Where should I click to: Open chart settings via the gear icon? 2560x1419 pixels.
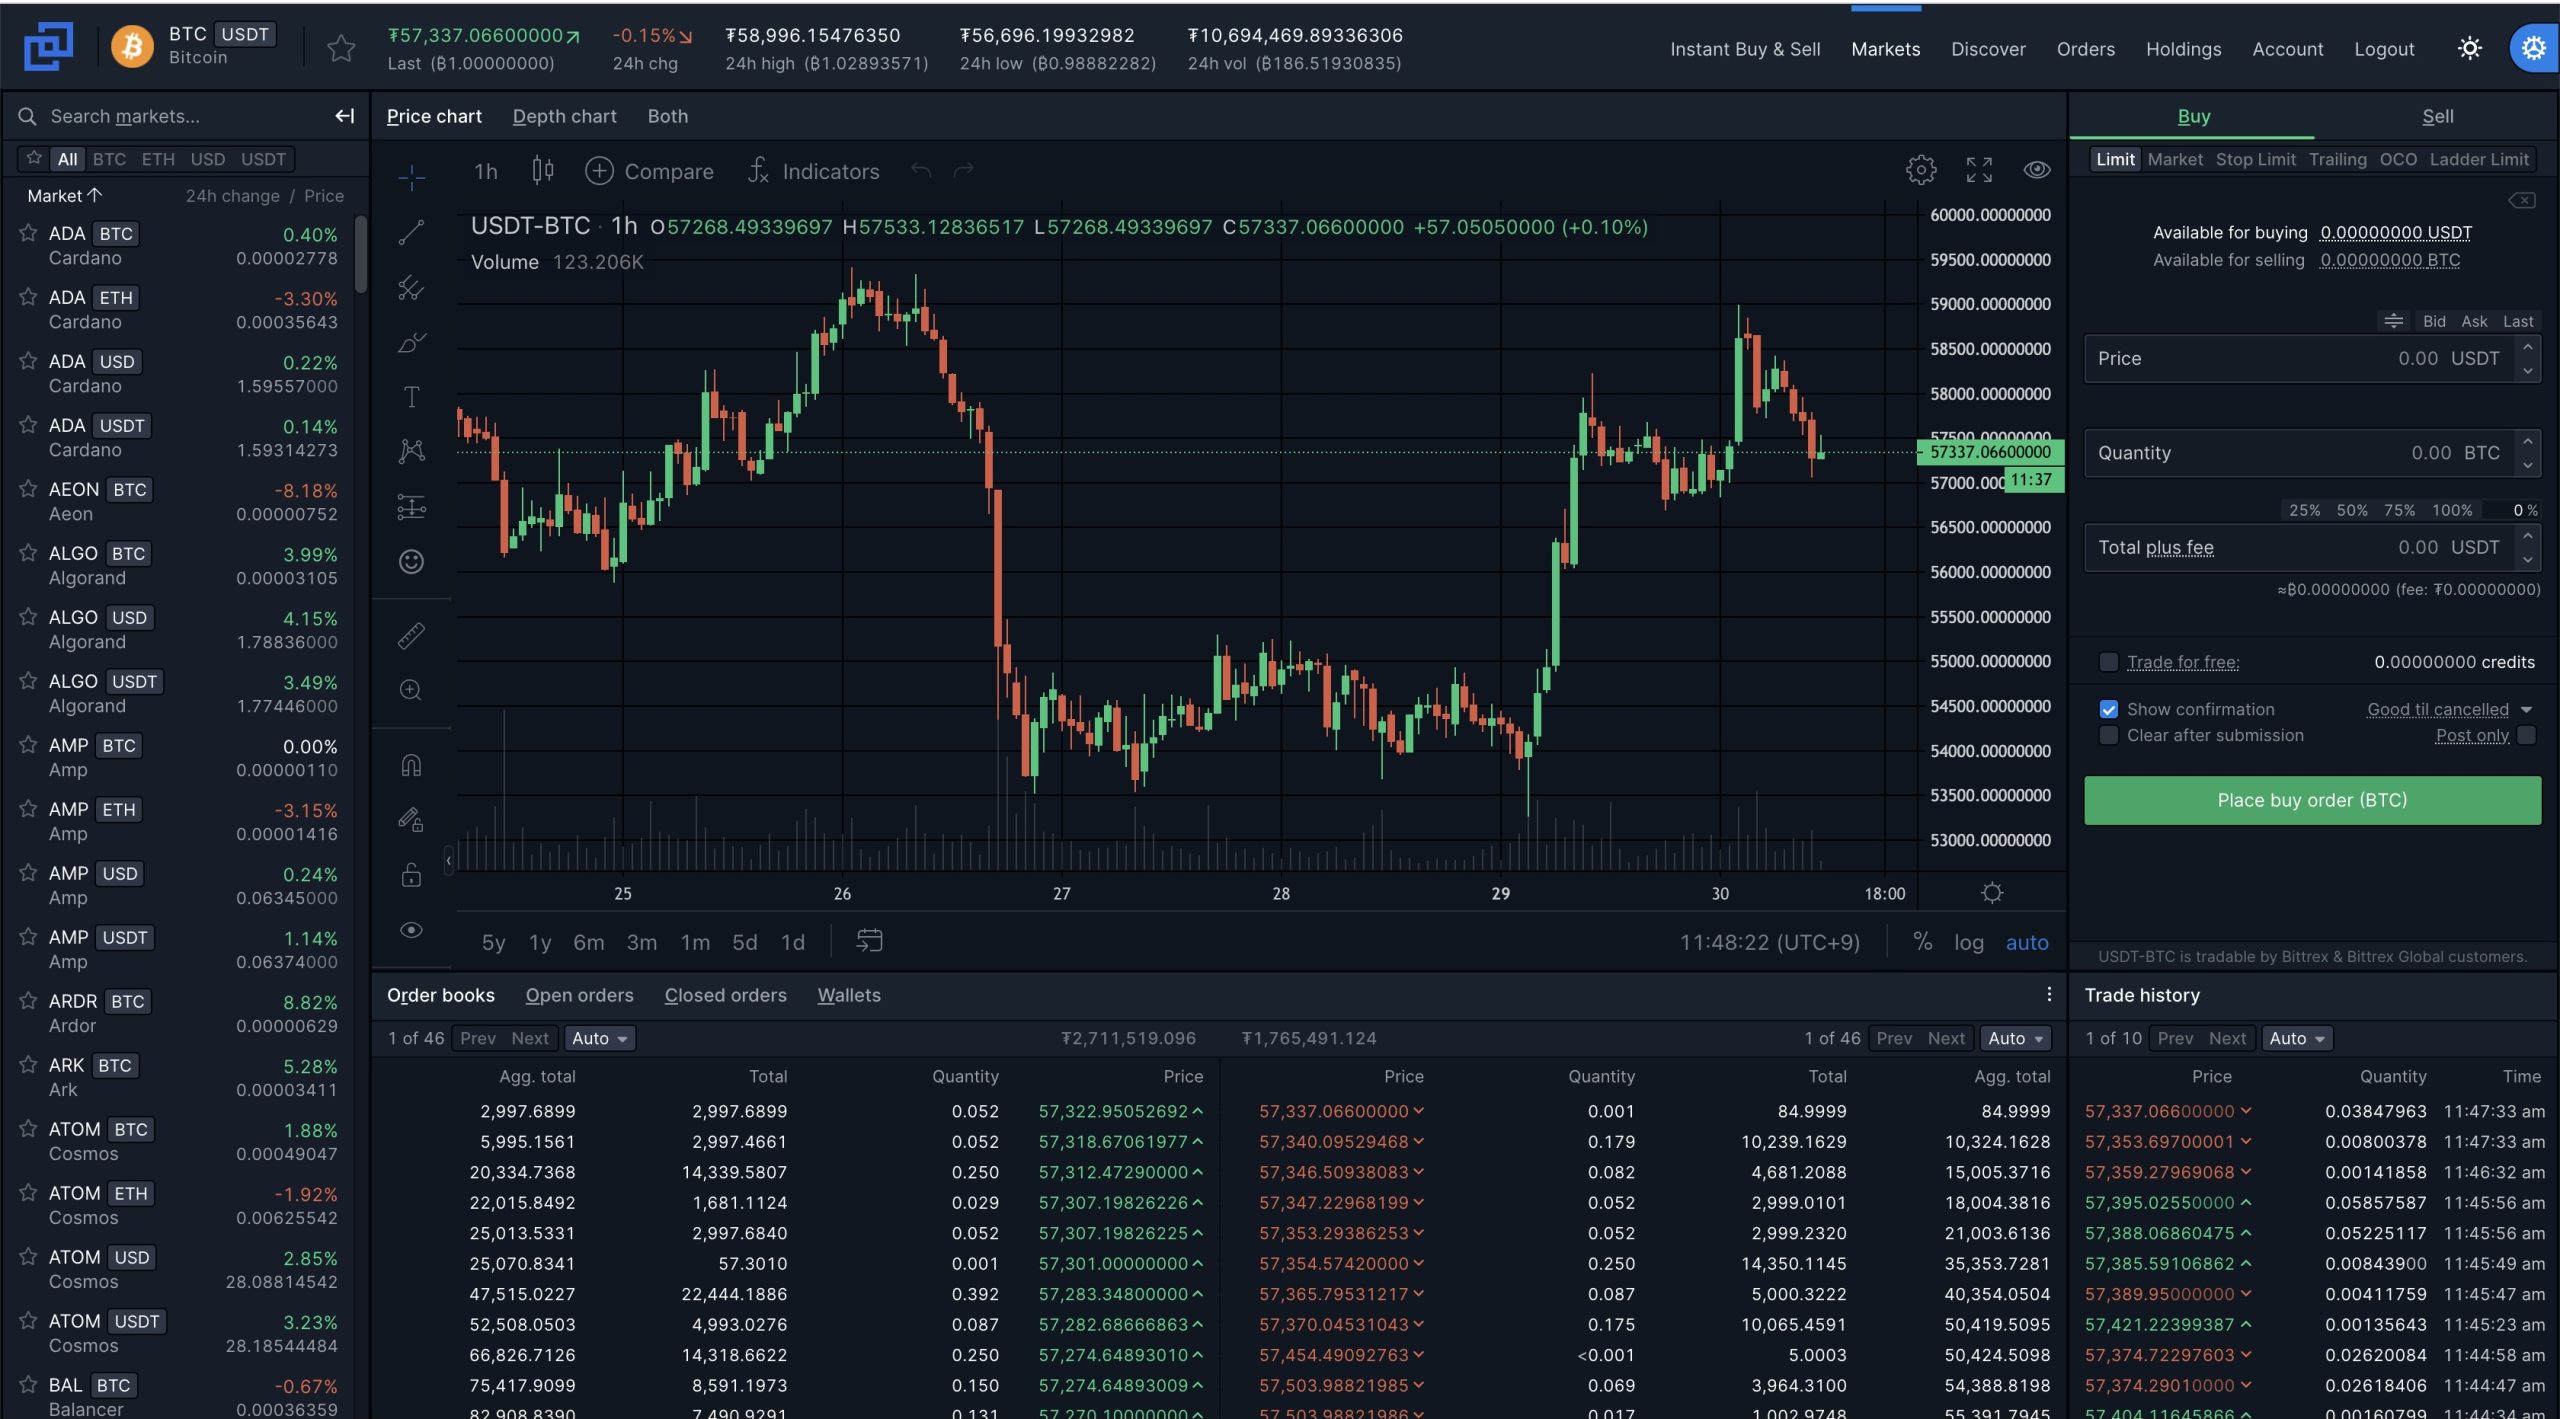pyautogui.click(x=1920, y=170)
